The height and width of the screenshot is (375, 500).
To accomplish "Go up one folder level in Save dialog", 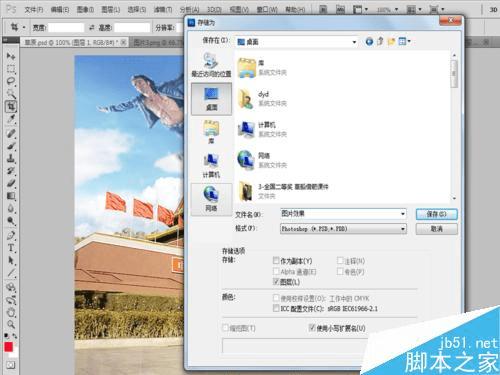I will click(380, 41).
